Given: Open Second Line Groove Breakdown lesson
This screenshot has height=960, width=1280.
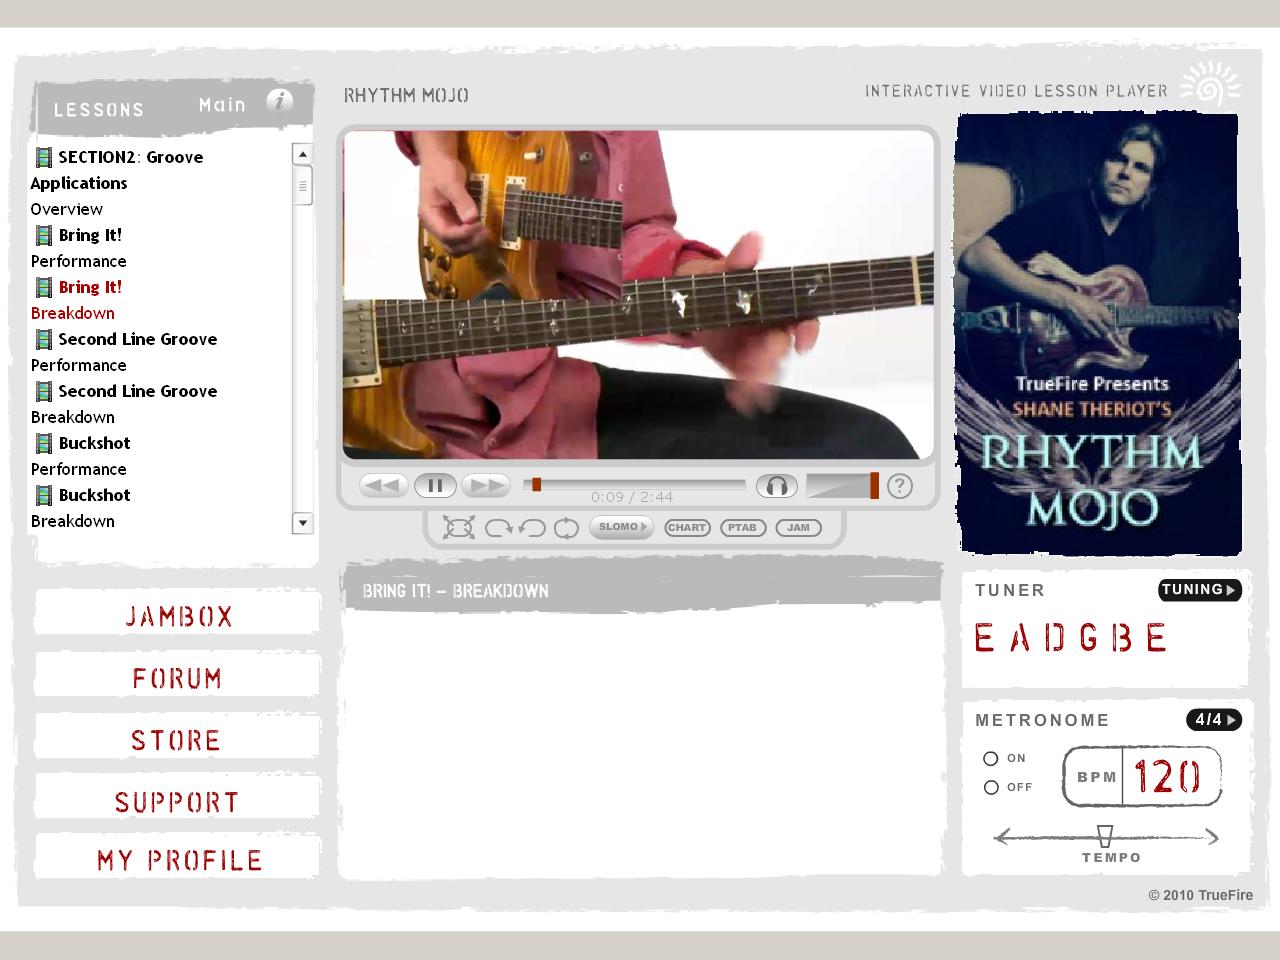Looking at the screenshot, I should [x=124, y=404].
